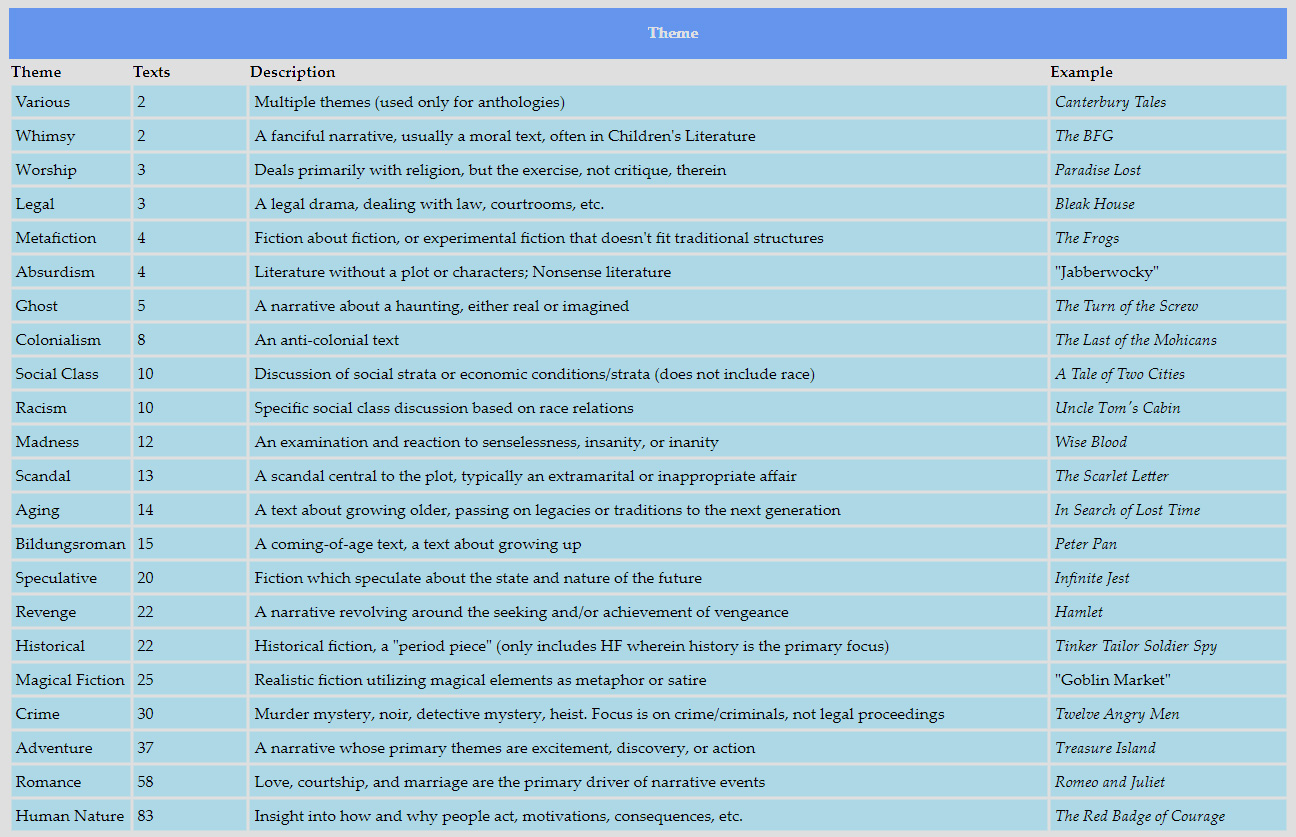Screen dimensions: 1296x837
Task: Click A Tale of Two Cities example
Action: pos(1120,374)
